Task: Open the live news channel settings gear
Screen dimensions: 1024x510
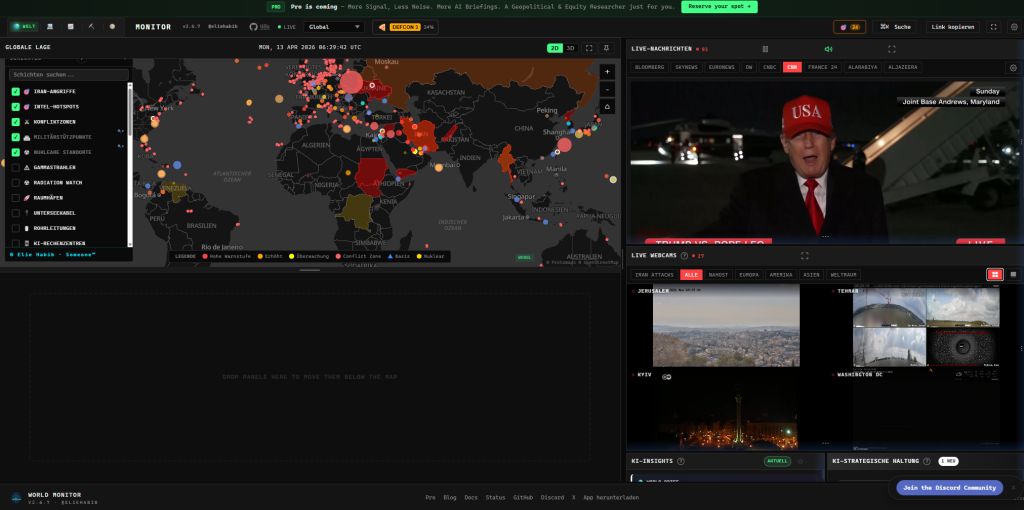Action: [1012, 67]
